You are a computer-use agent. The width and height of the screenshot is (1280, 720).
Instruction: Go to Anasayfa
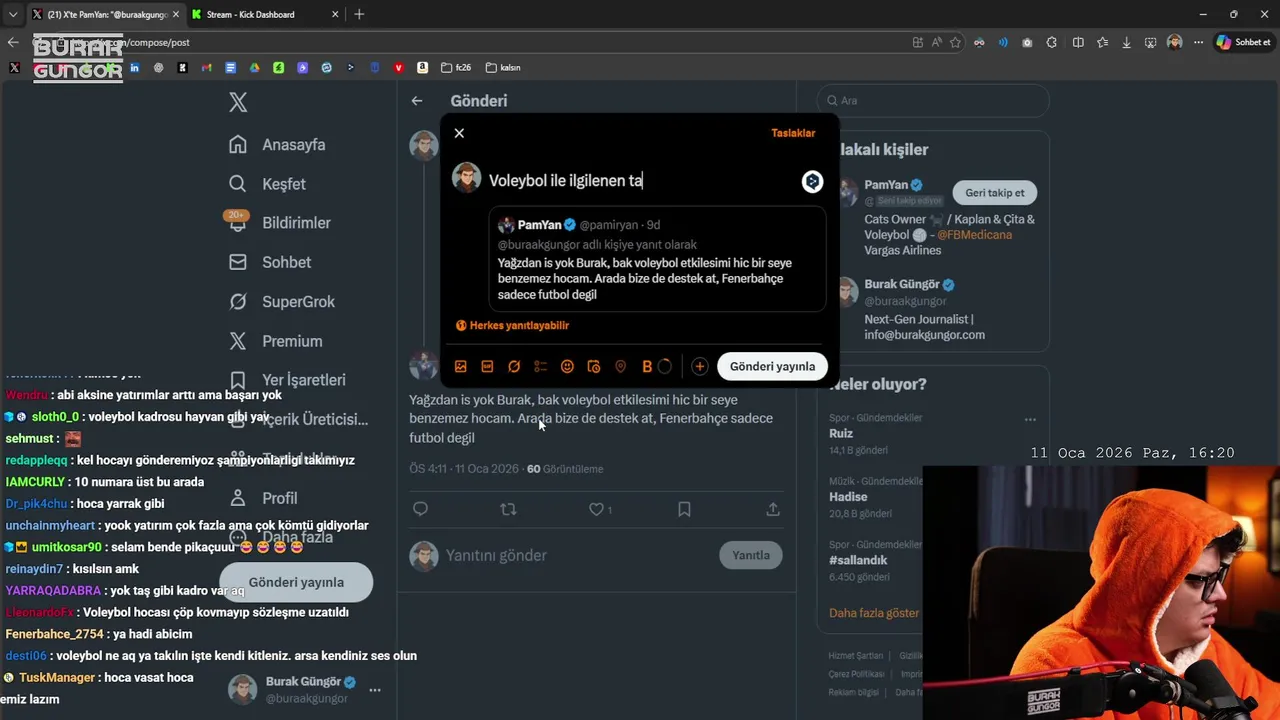[277, 144]
